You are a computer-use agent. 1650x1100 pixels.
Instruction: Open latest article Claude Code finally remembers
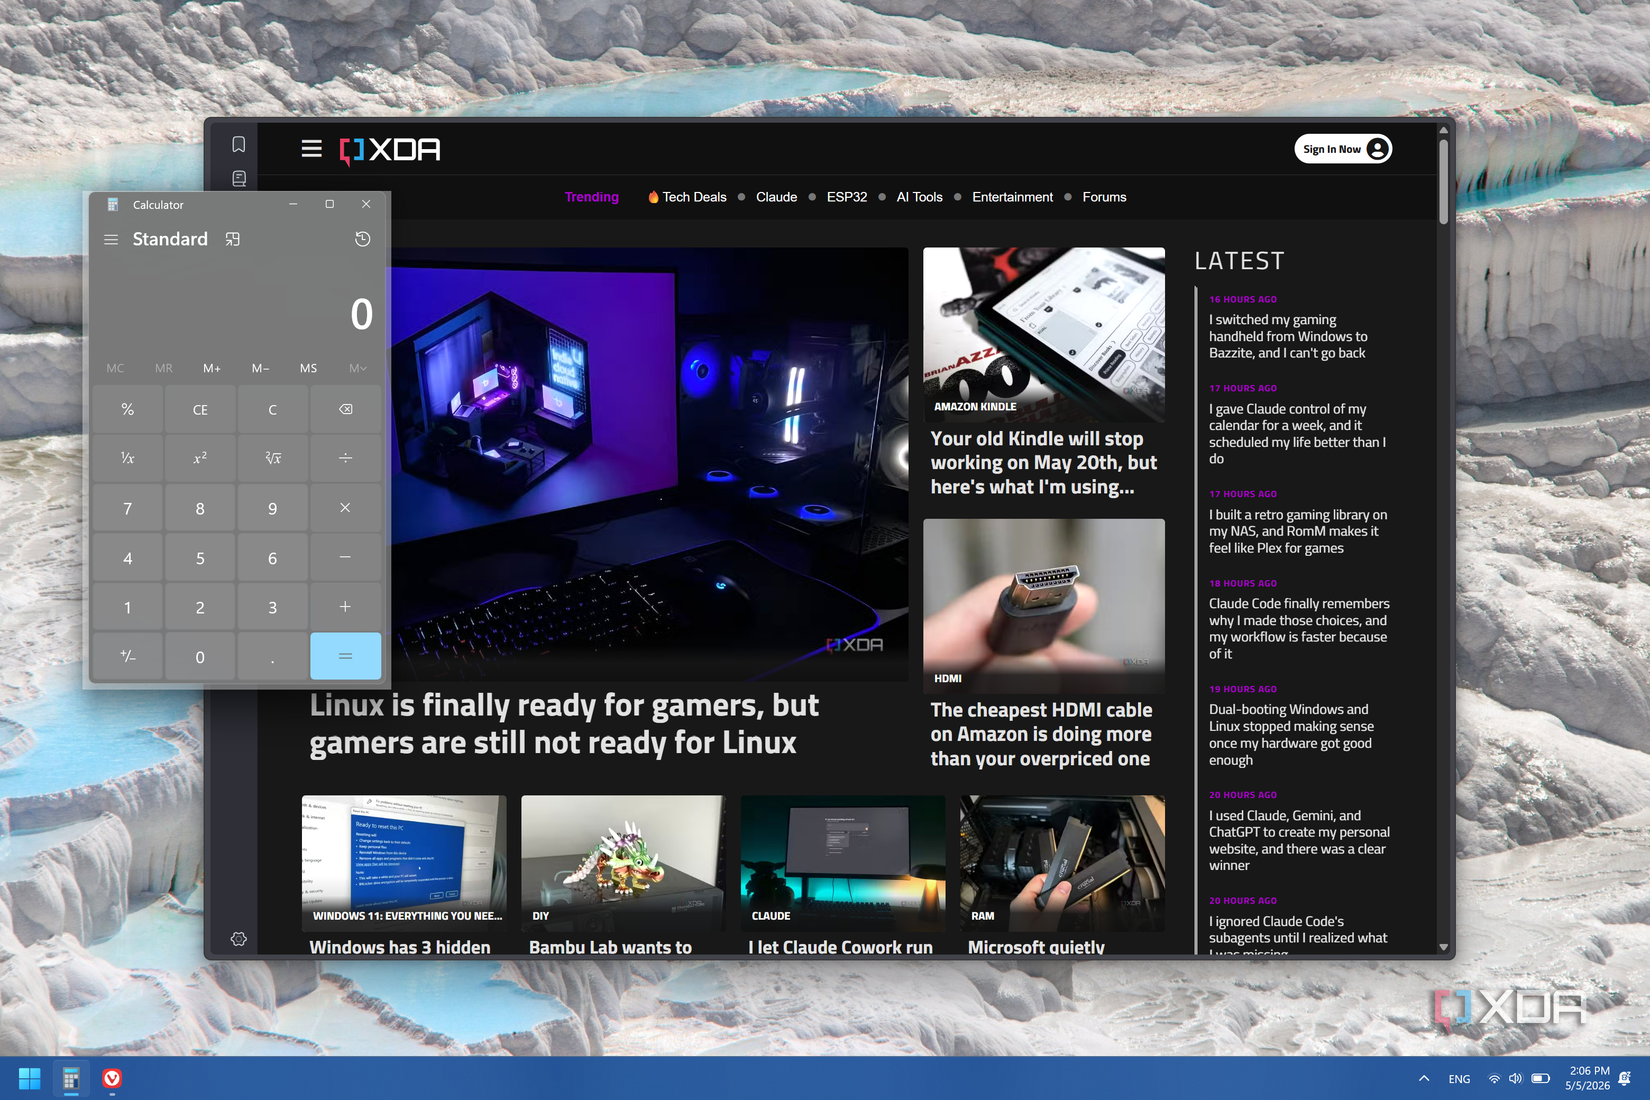tap(1299, 629)
